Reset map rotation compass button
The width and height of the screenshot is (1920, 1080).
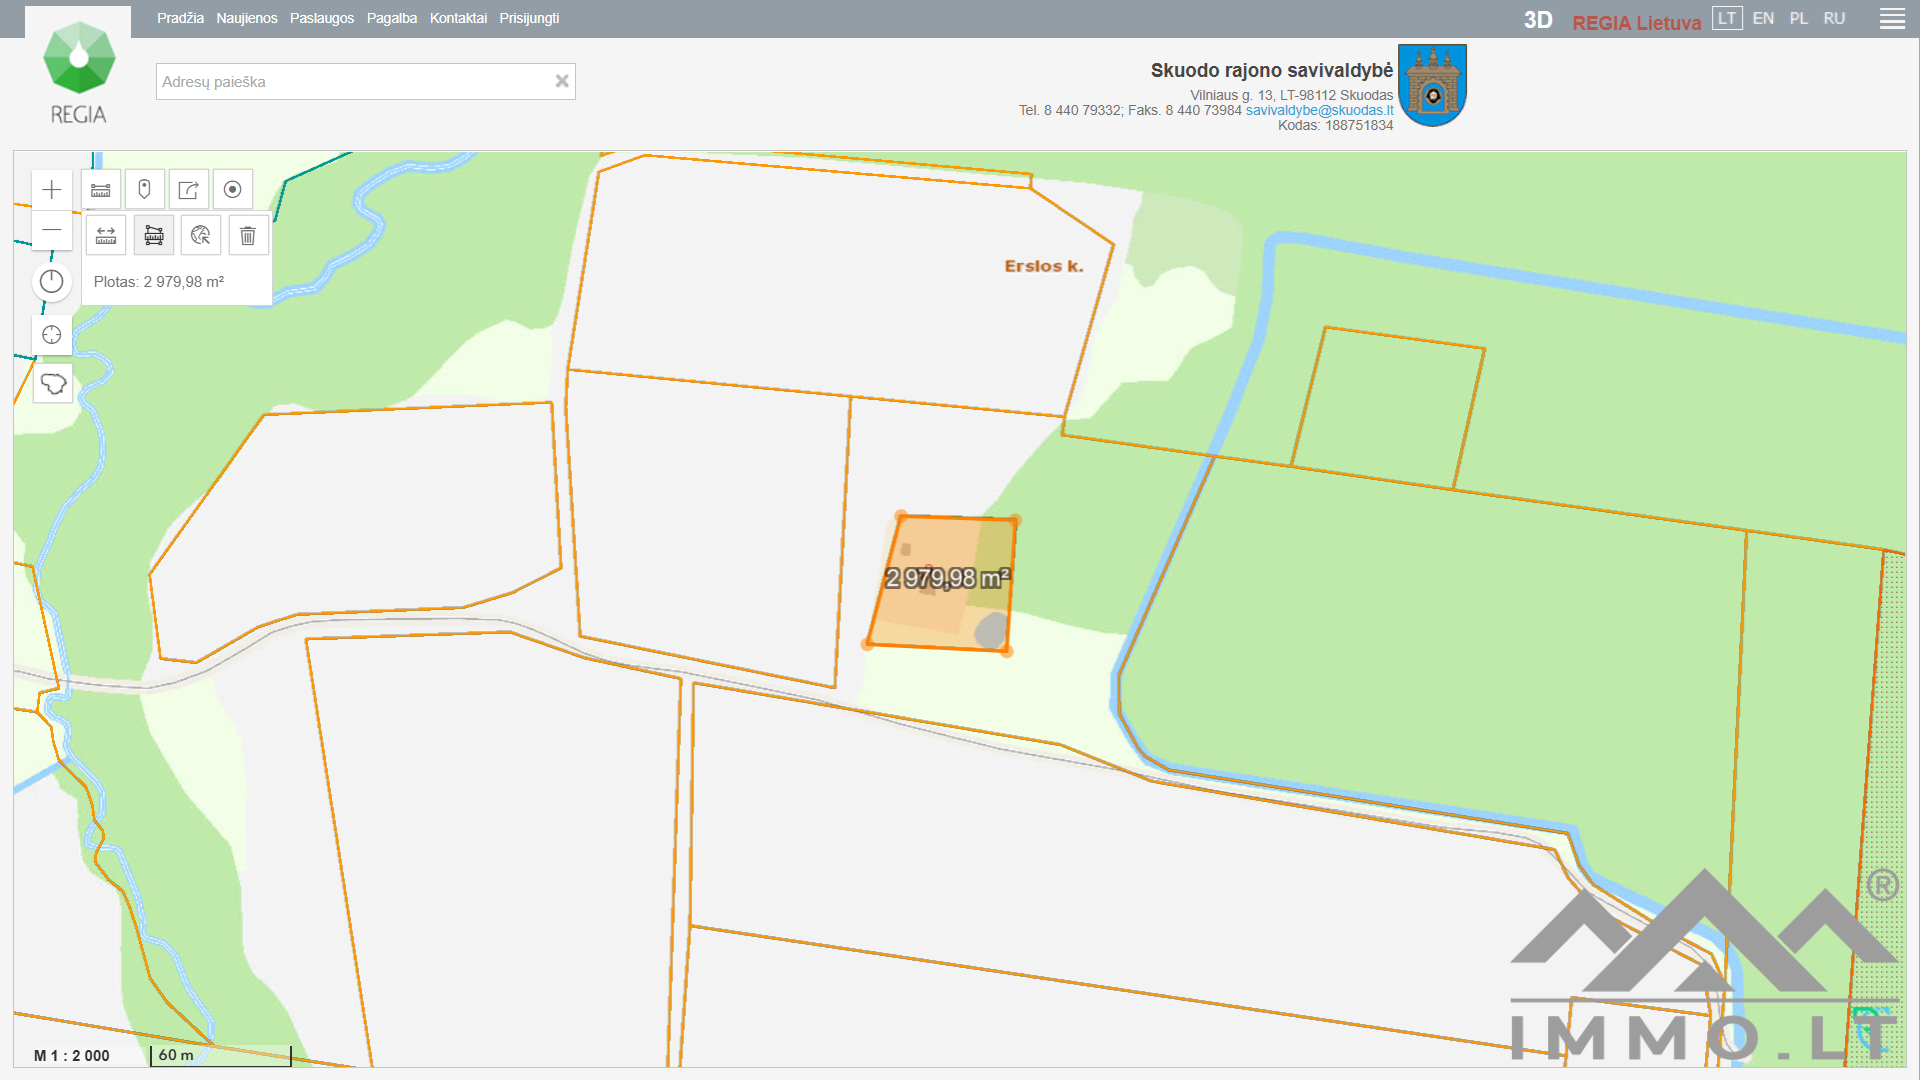point(52,282)
